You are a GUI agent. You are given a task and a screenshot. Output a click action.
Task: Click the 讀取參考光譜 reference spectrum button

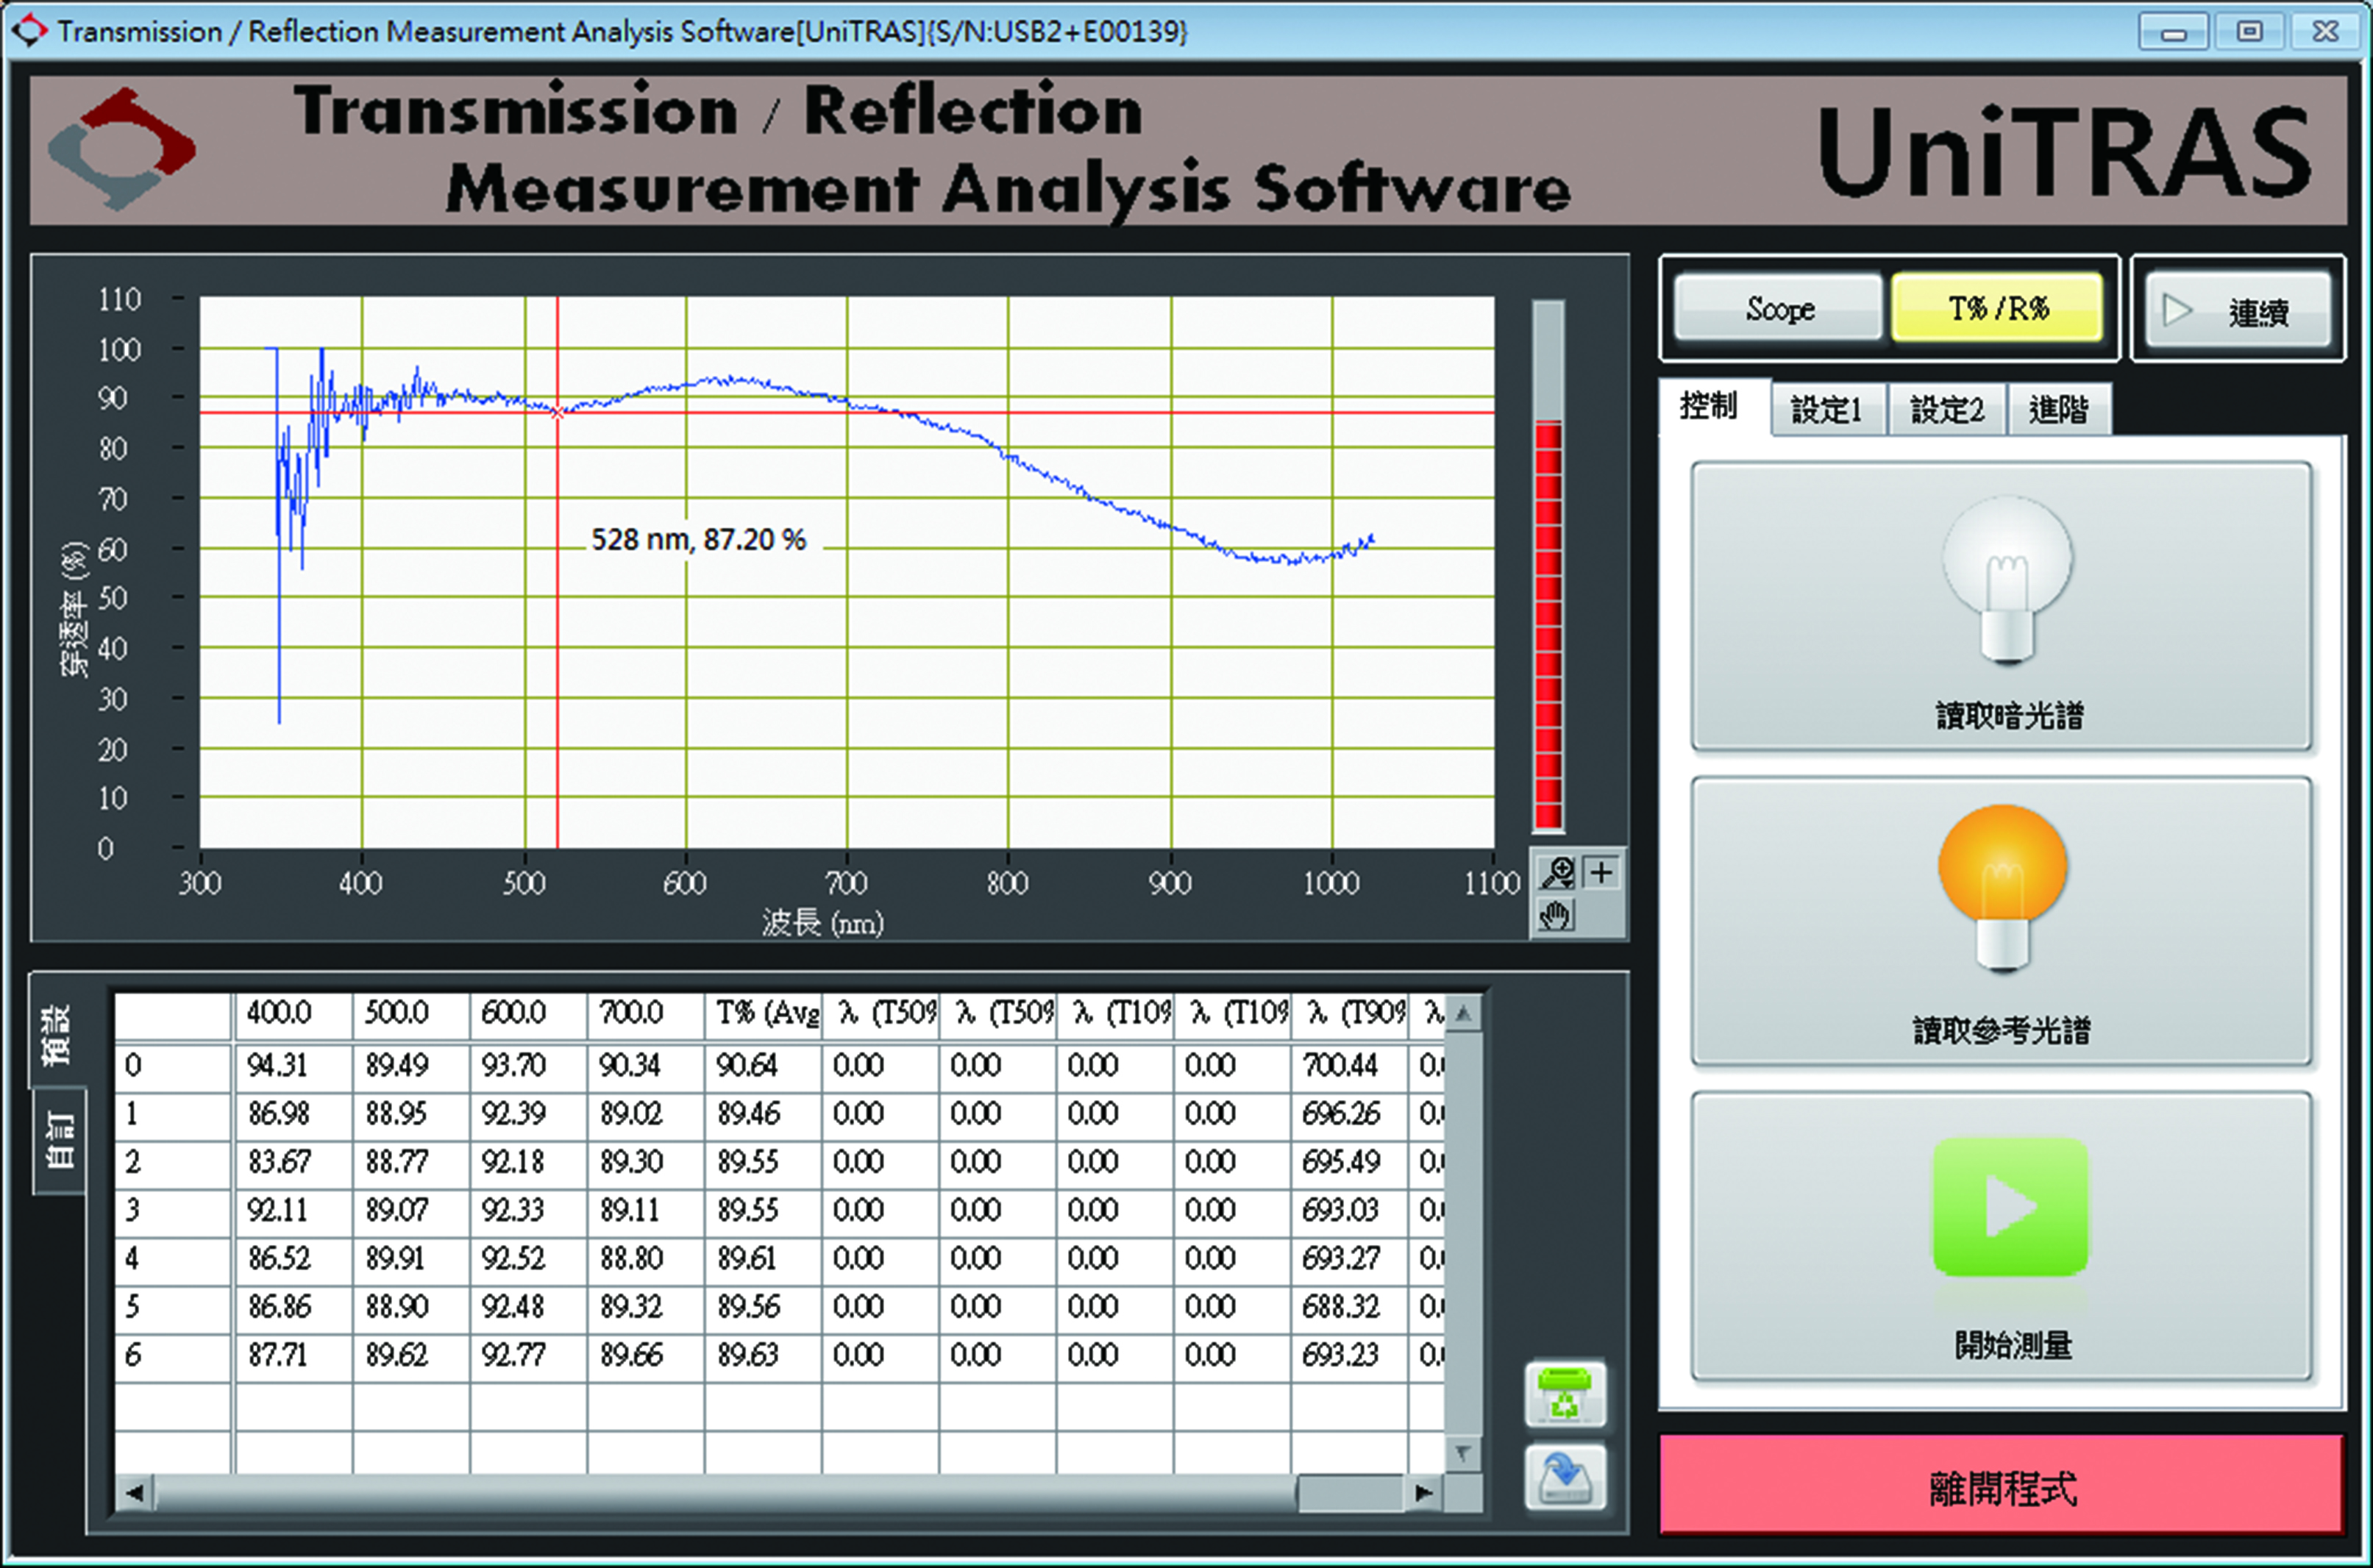point(2001,922)
